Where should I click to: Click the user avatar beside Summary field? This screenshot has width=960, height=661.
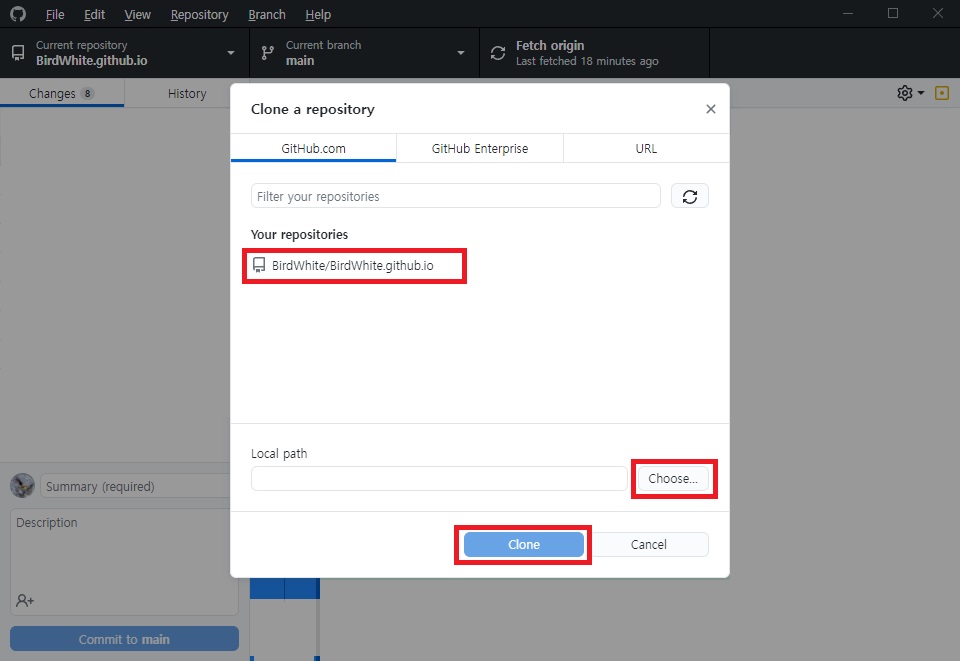pos(22,486)
